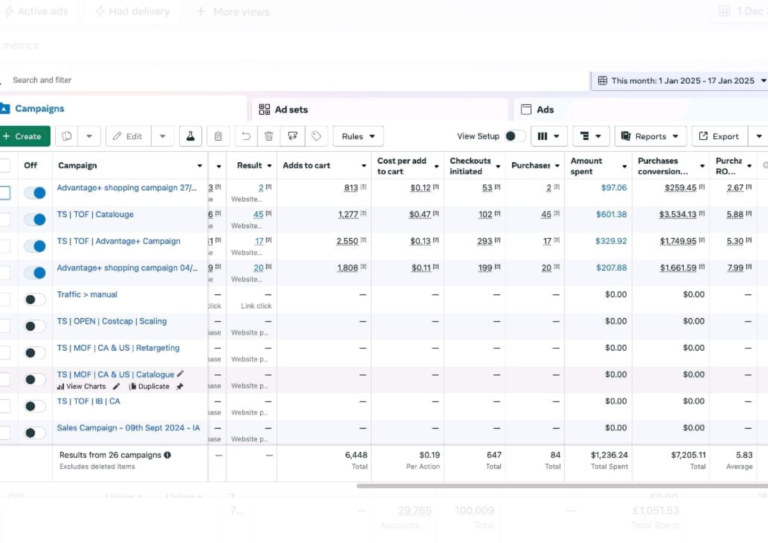Click the undo arrow icon
The height and width of the screenshot is (543, 768).
(x=245, y=136)
